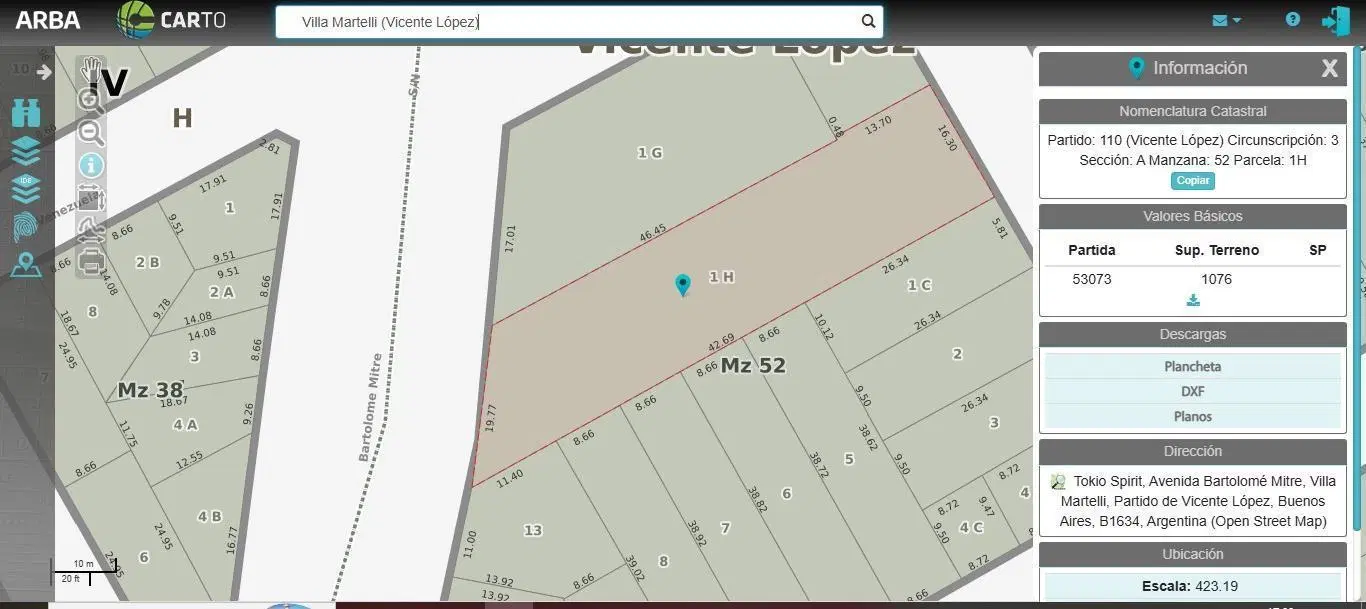Select parcel 1 C on map
1366x609 pixels.
click(919, 285)
